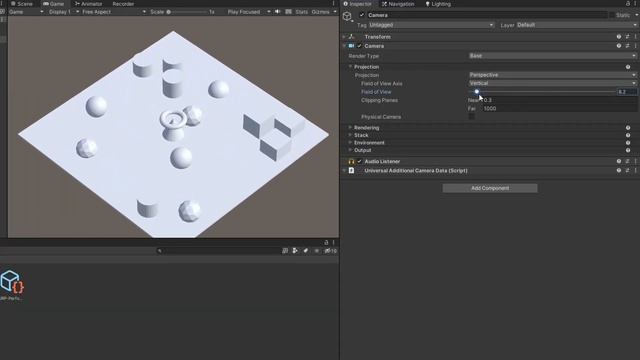Expand the Rendering section
The width and height of the screenshot is (640, 360).
coord(350,128)
